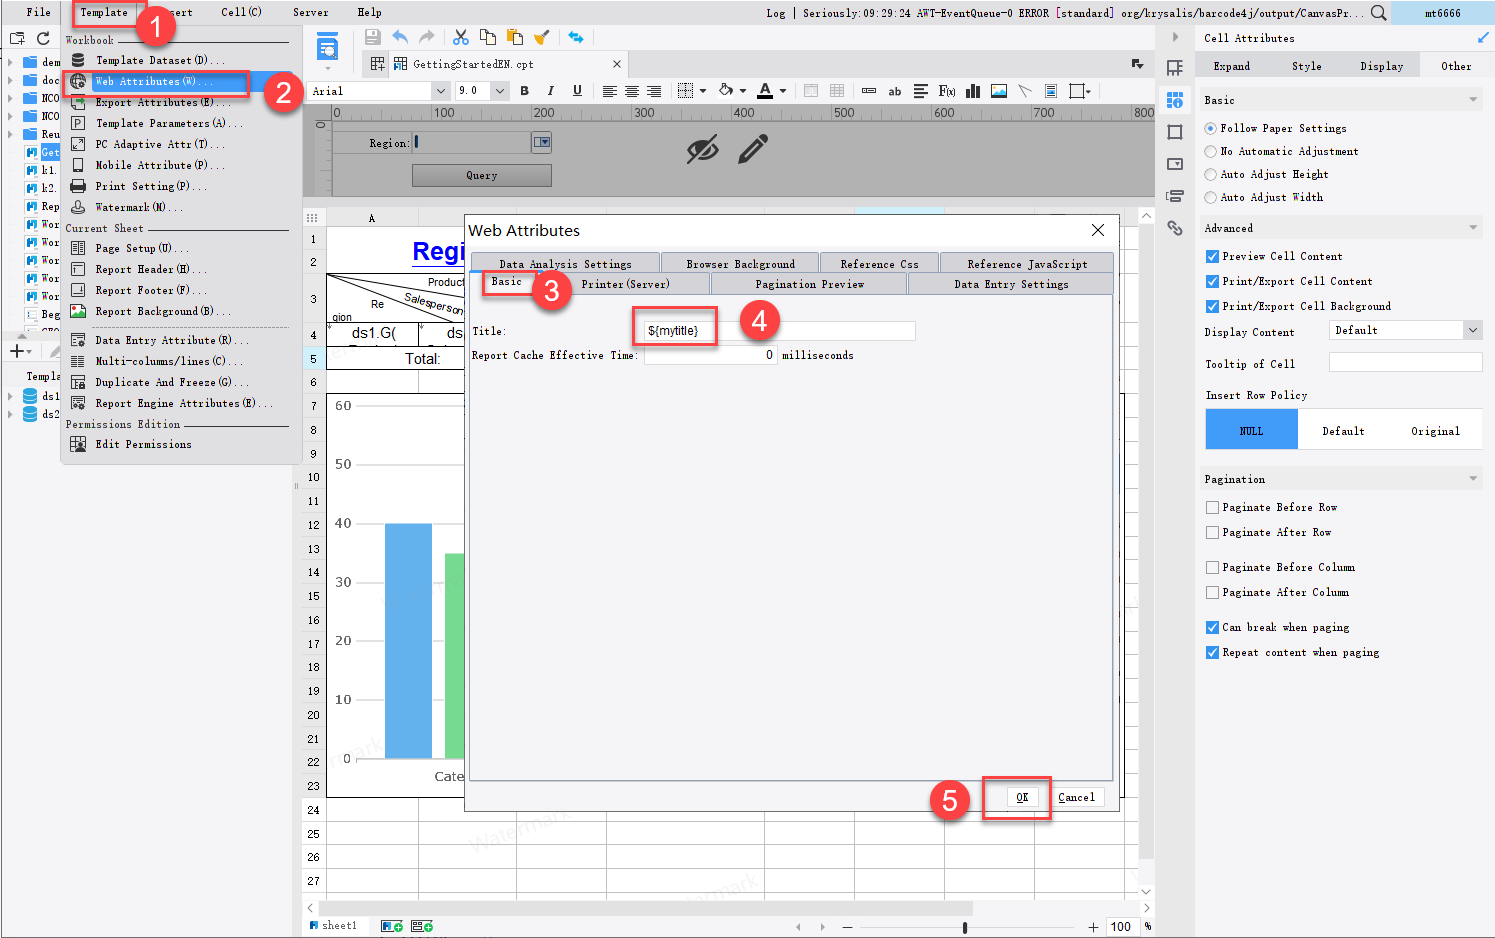Click the Hyperlink icon in the right sidebar
This screenshot has height=938, width=1495.
coord(1175,228)
